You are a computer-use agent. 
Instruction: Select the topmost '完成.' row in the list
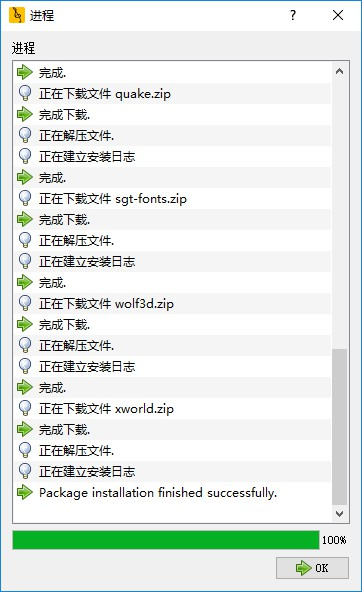click(173, 72)
